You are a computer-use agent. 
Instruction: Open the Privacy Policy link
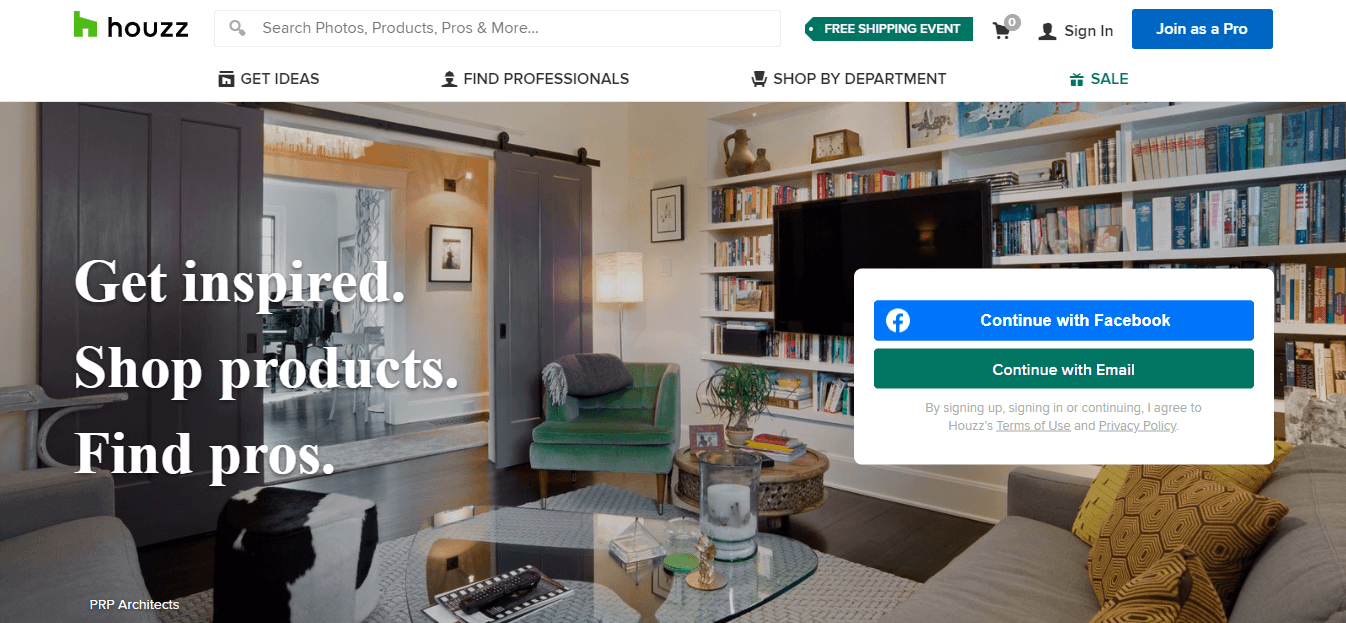pos(1138,426)
